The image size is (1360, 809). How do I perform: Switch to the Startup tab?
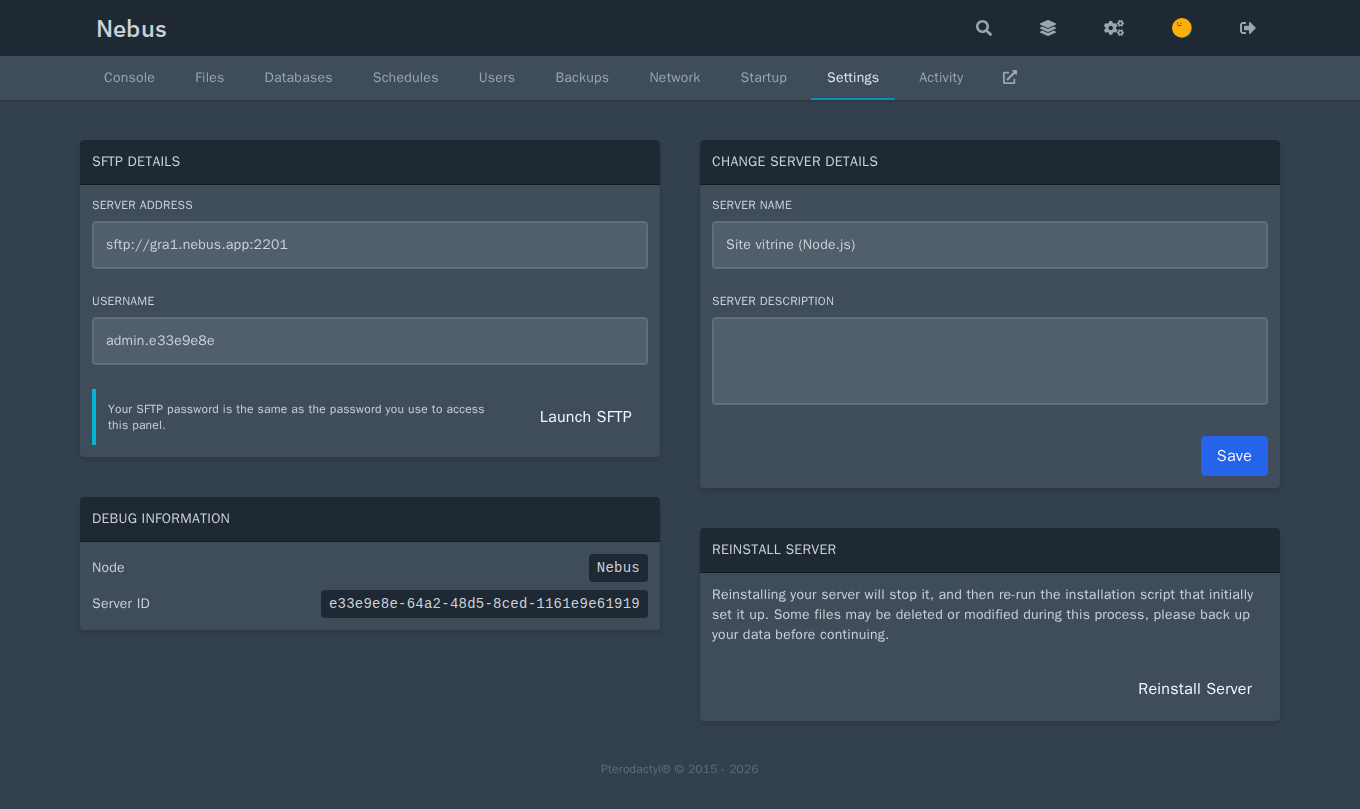coord(764,77)
